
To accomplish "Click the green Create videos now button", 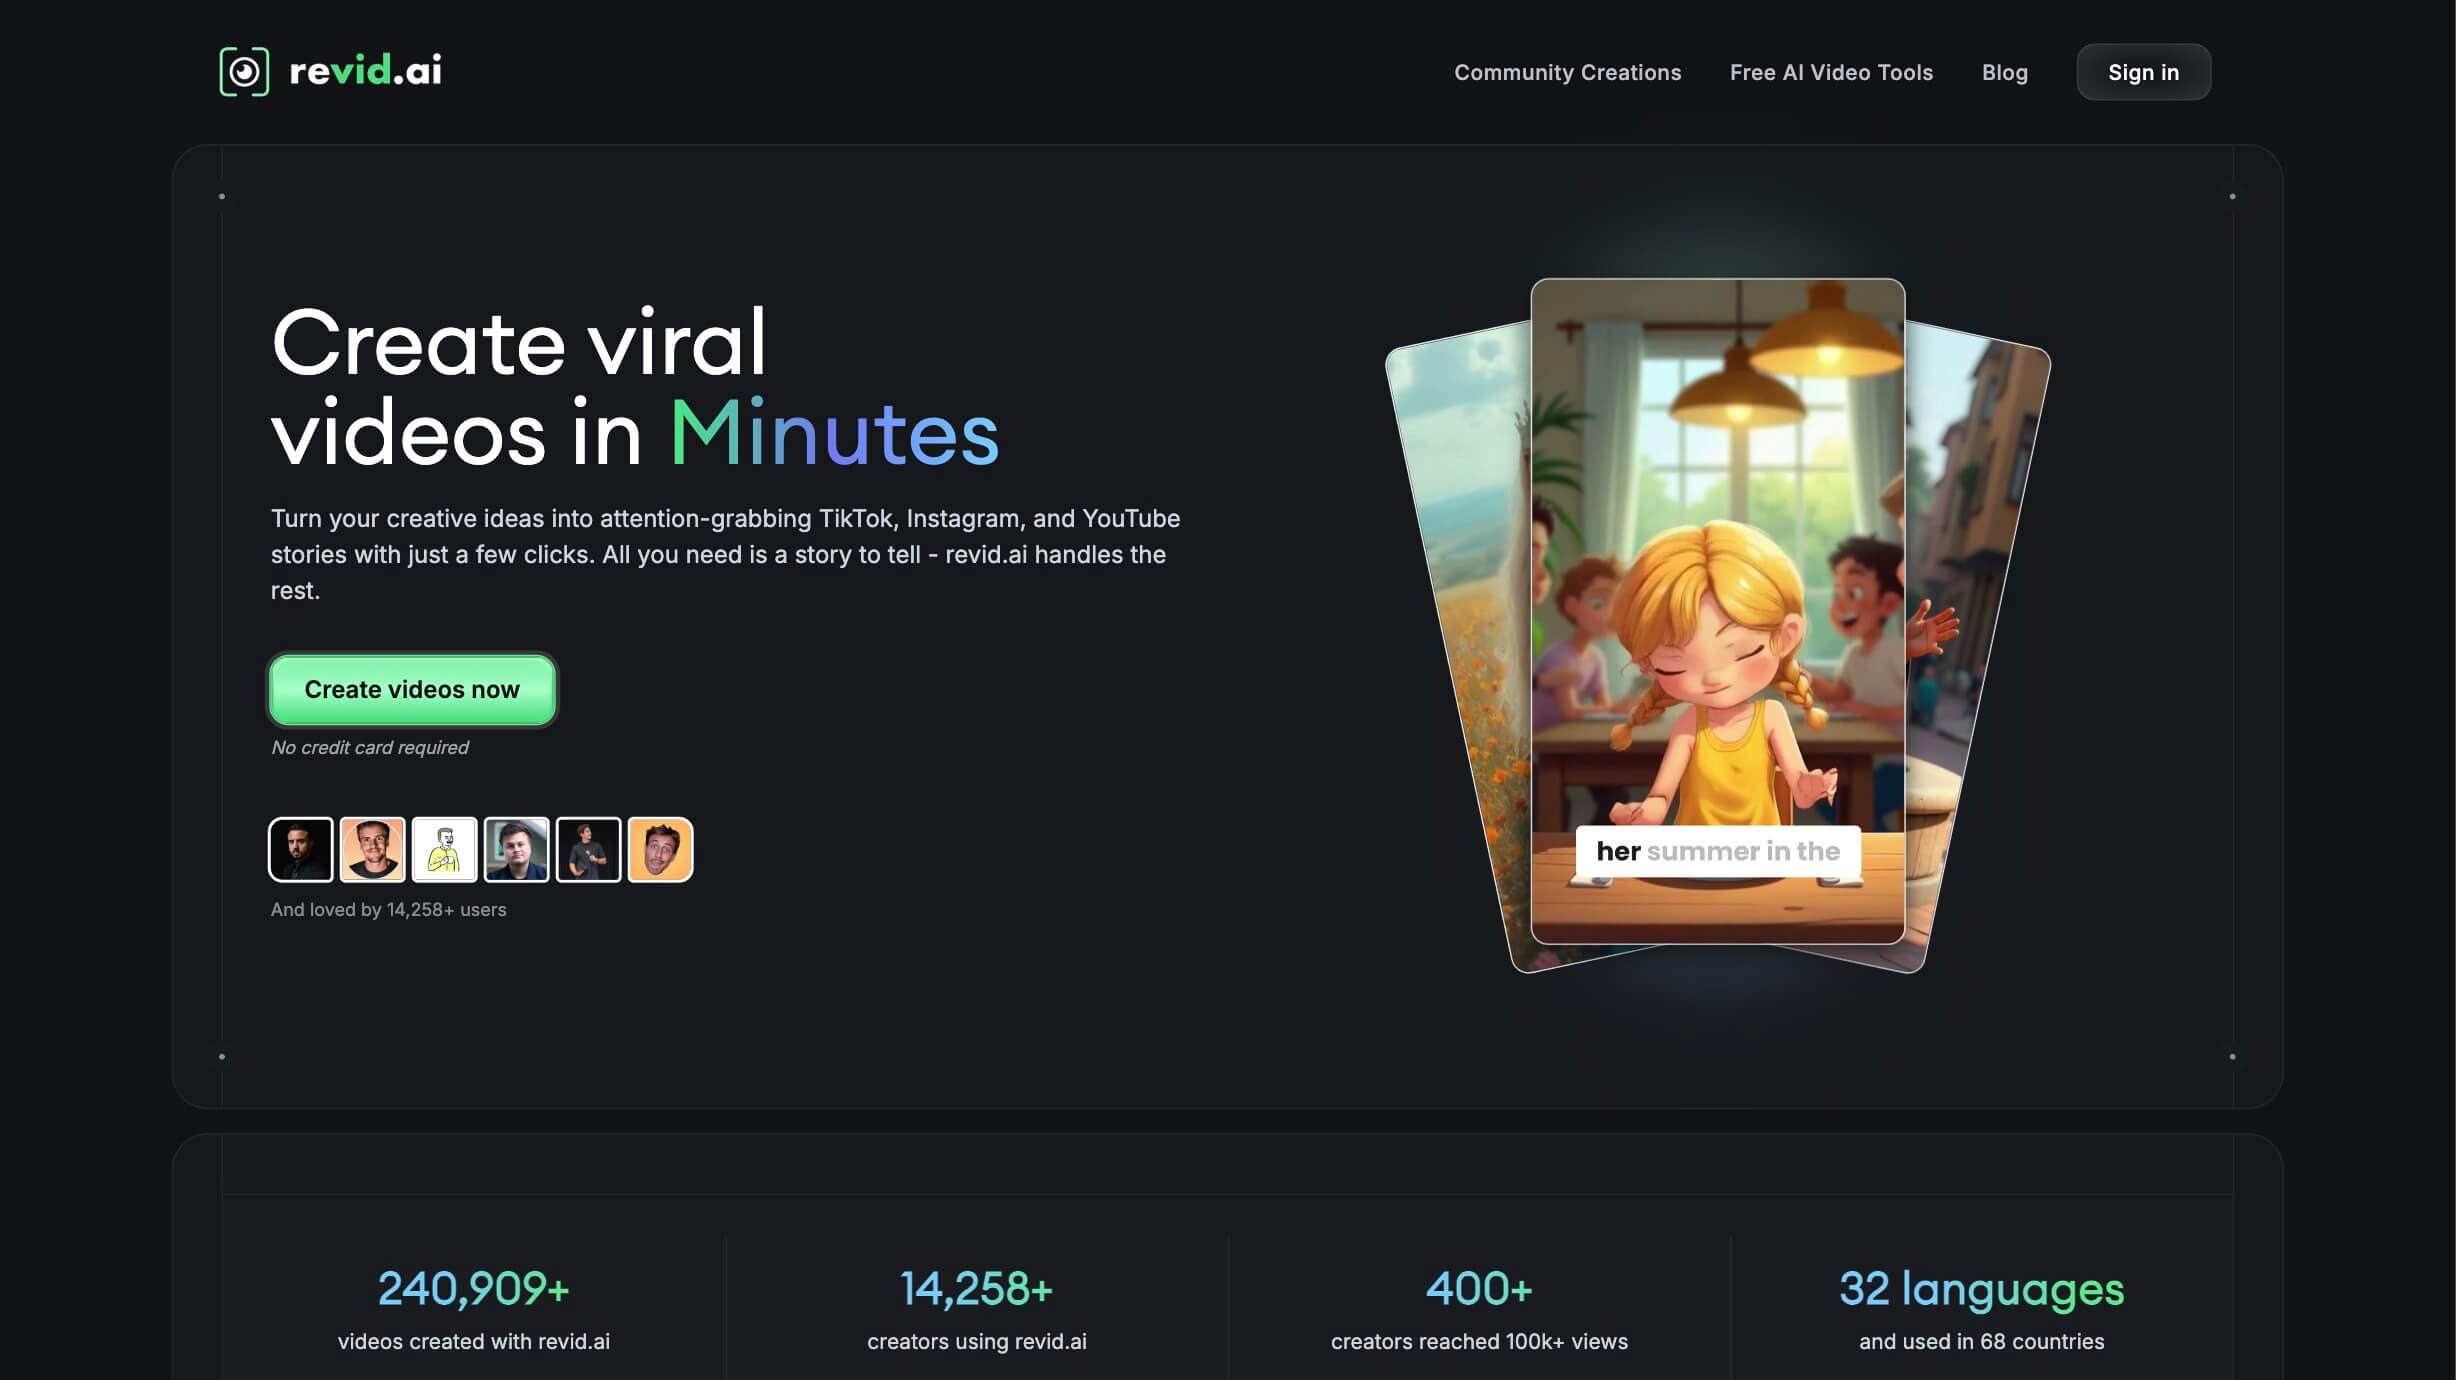I will pos(412,690).
